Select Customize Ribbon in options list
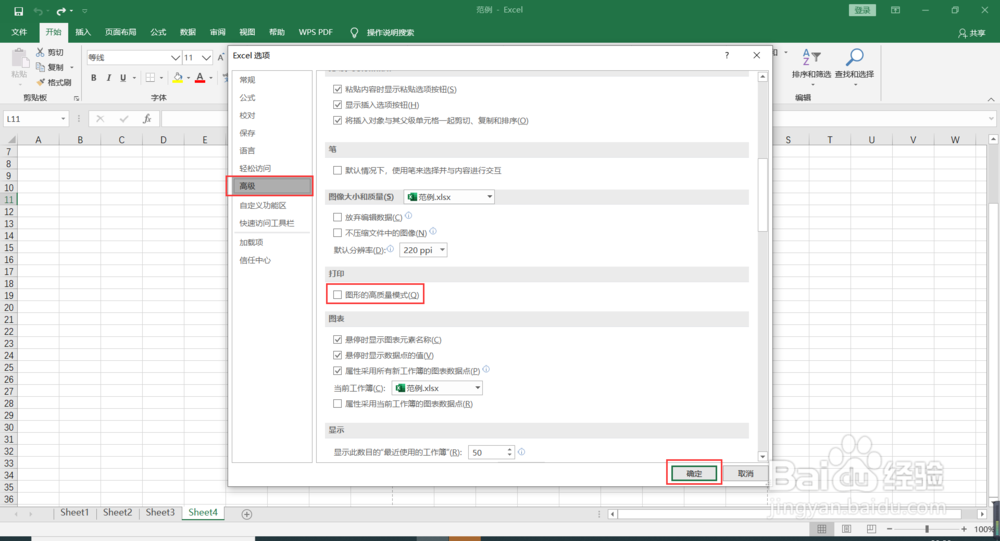The width and height of the screenshot is (1000, 541). pyautogui.click(x=263, y=205)
